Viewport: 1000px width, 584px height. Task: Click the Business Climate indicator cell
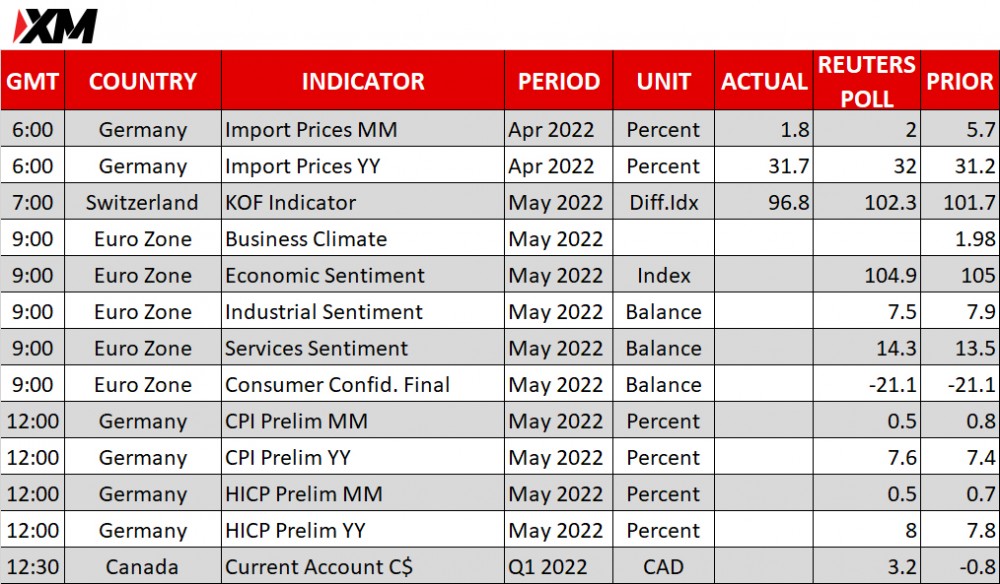coord(363,238)
